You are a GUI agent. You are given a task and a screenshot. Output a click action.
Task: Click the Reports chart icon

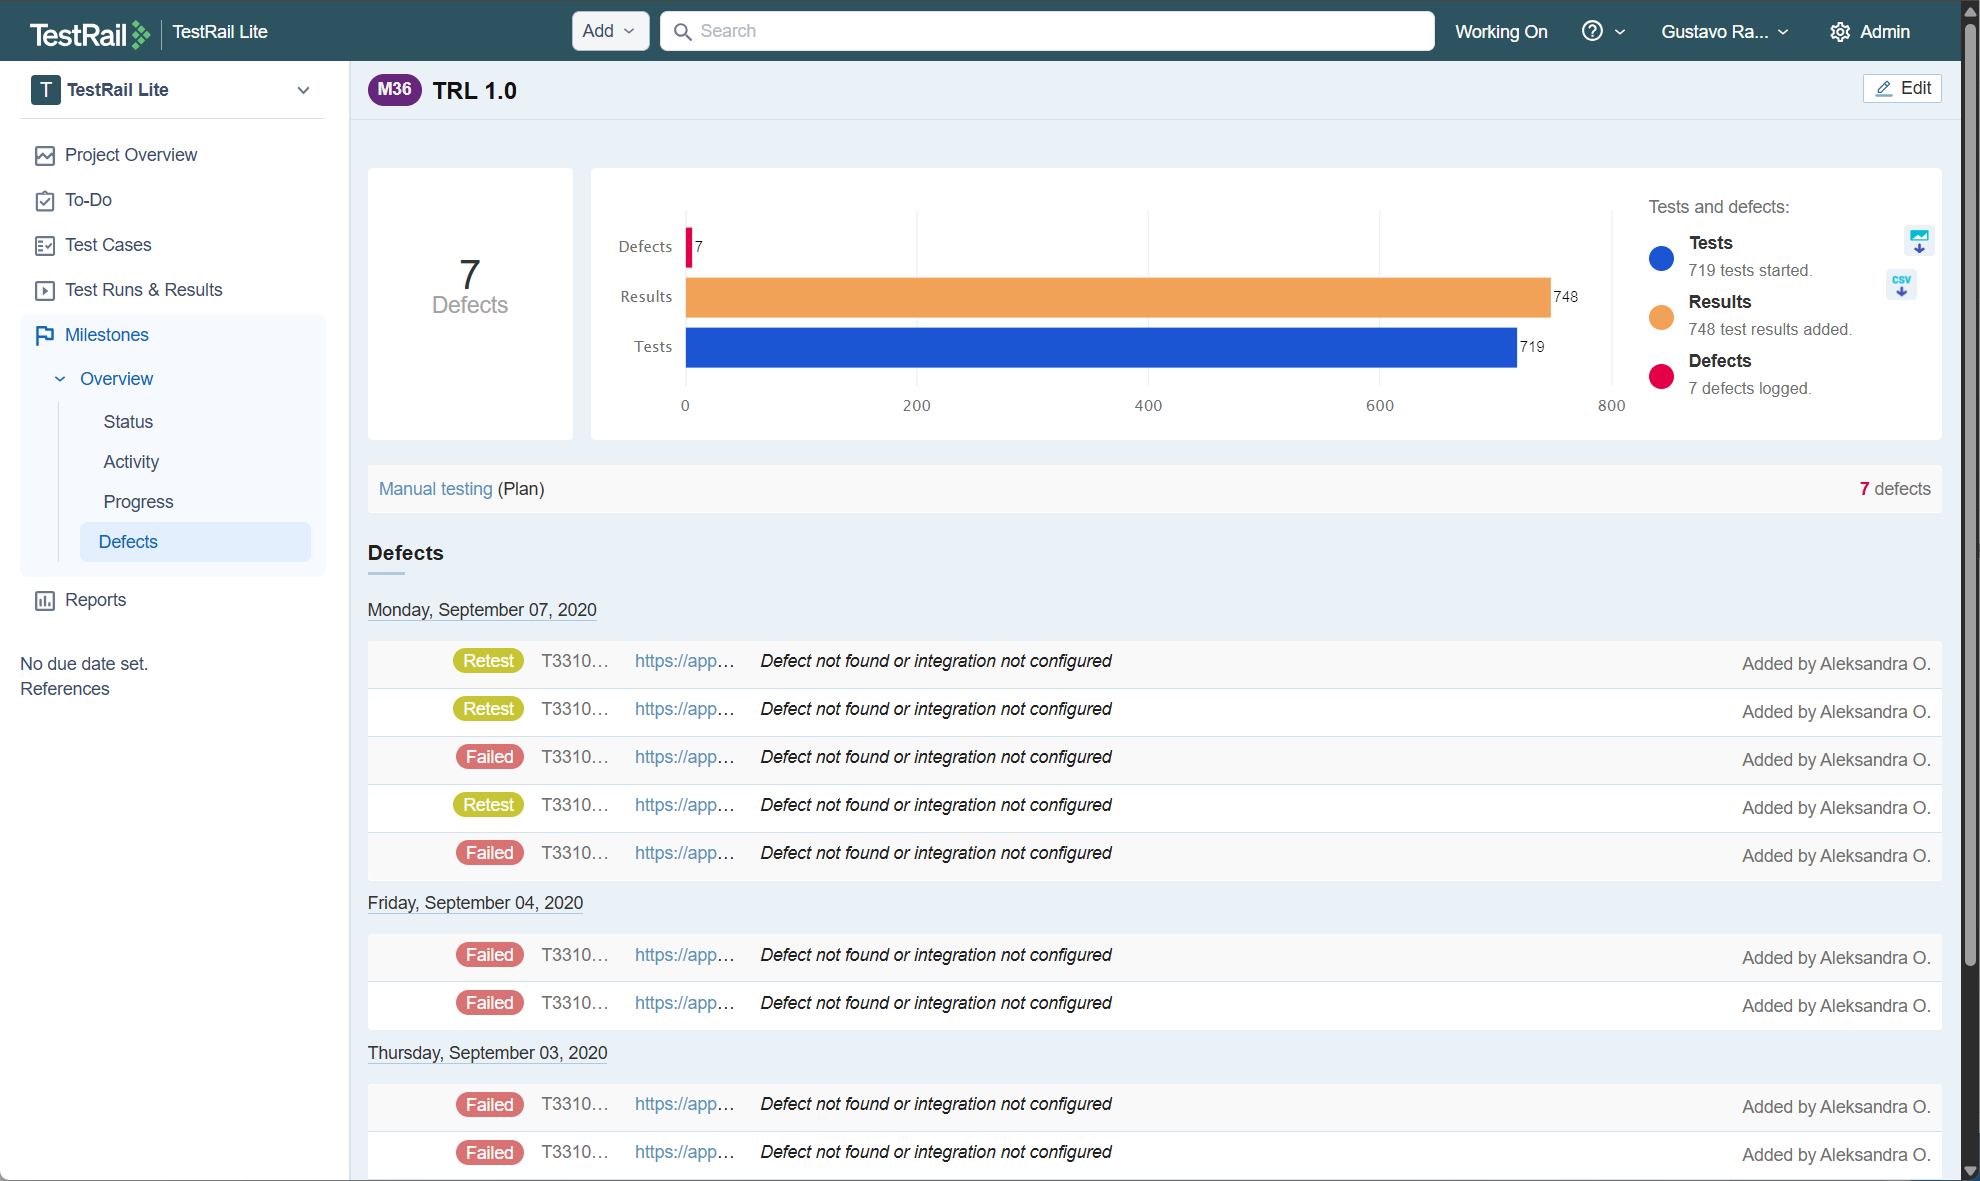(44, 600)
